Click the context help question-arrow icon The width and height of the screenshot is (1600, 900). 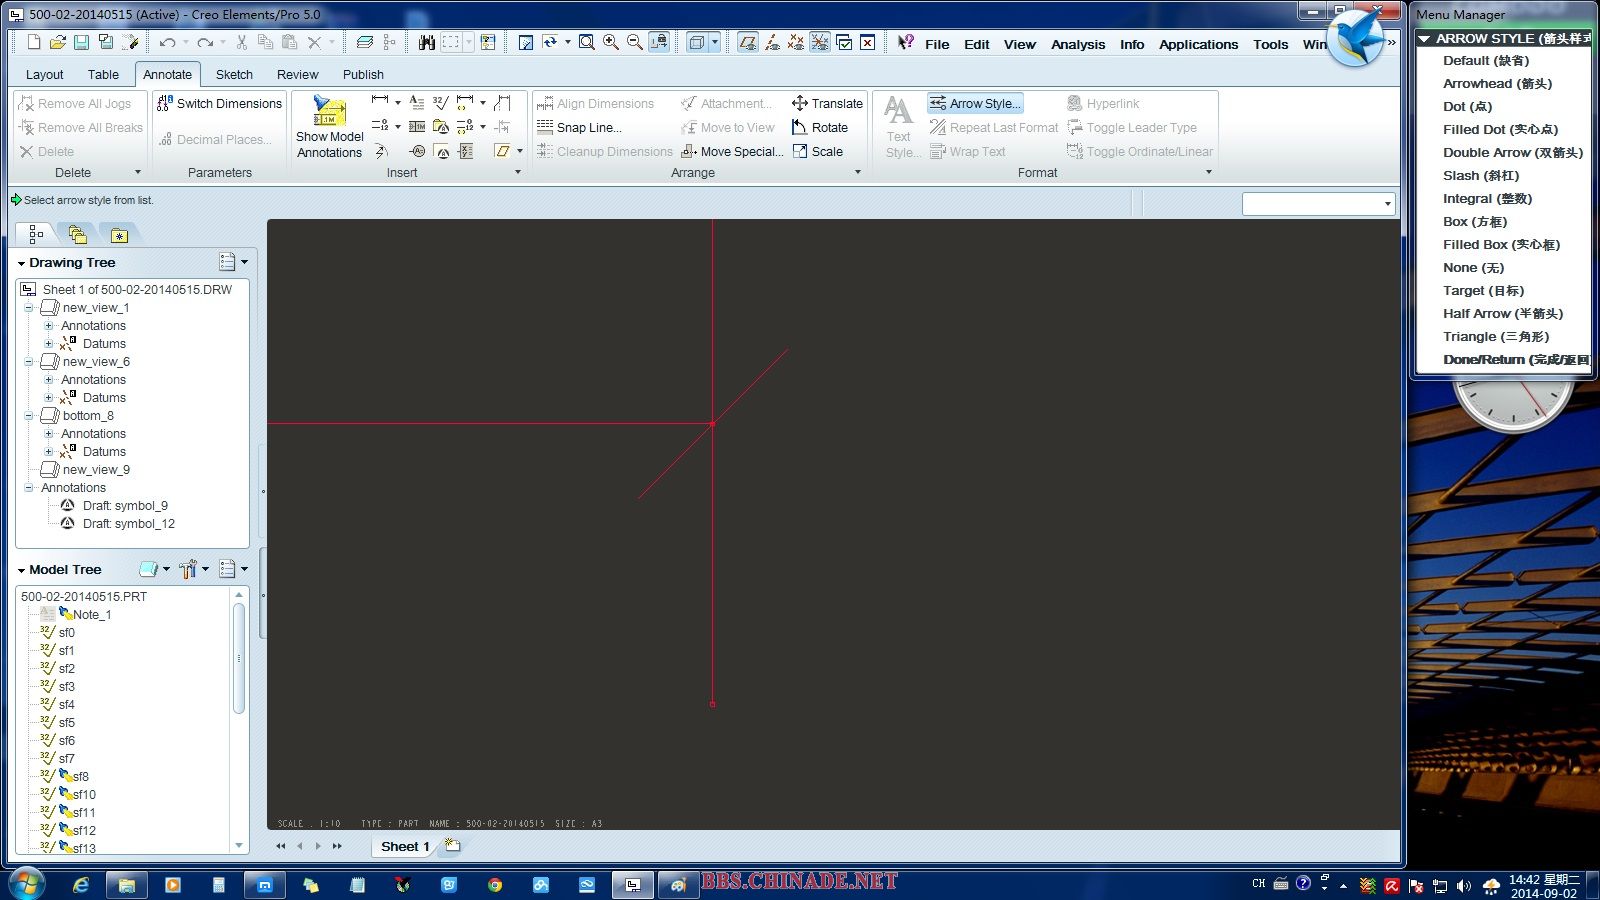point(905,42)
